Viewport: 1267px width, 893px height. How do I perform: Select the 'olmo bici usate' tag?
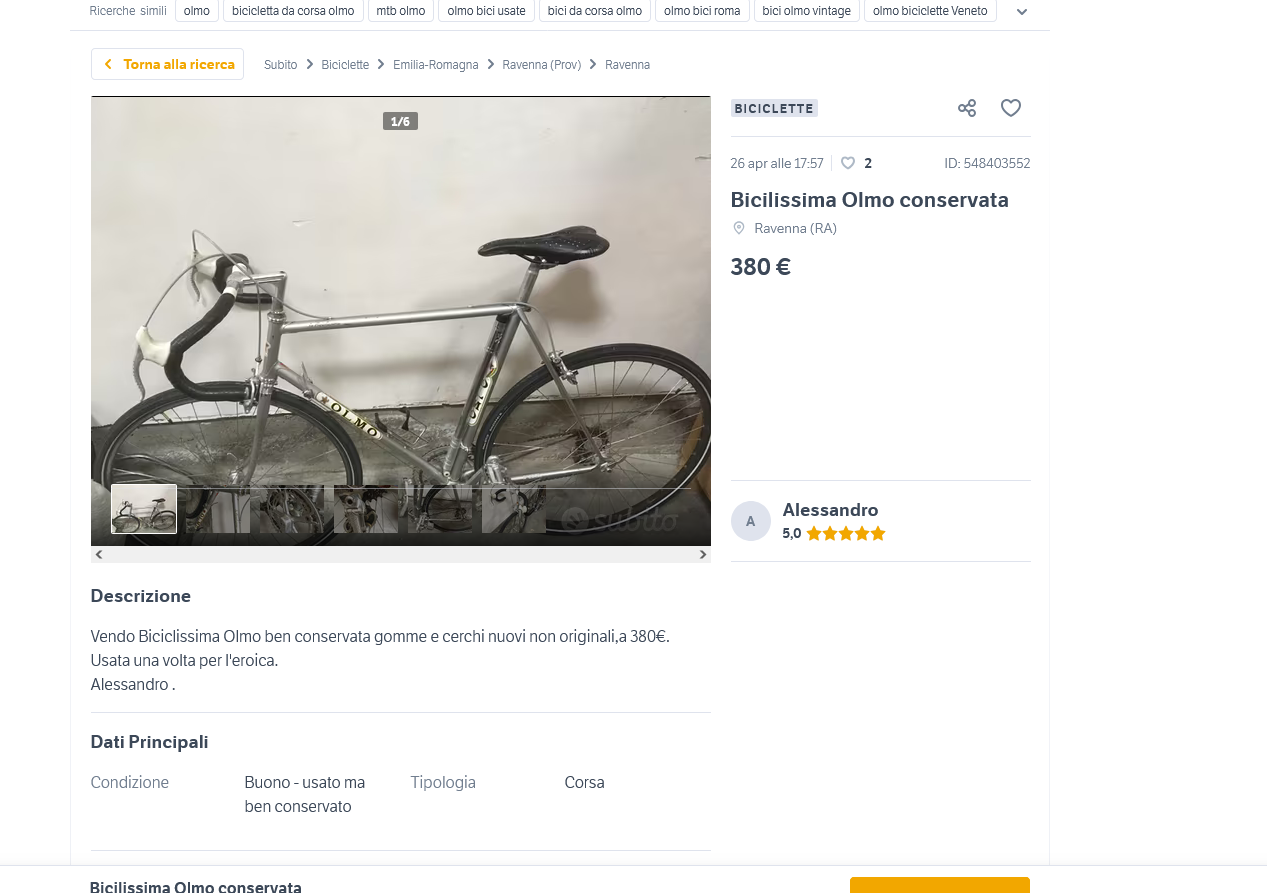(x=486, y=11)
